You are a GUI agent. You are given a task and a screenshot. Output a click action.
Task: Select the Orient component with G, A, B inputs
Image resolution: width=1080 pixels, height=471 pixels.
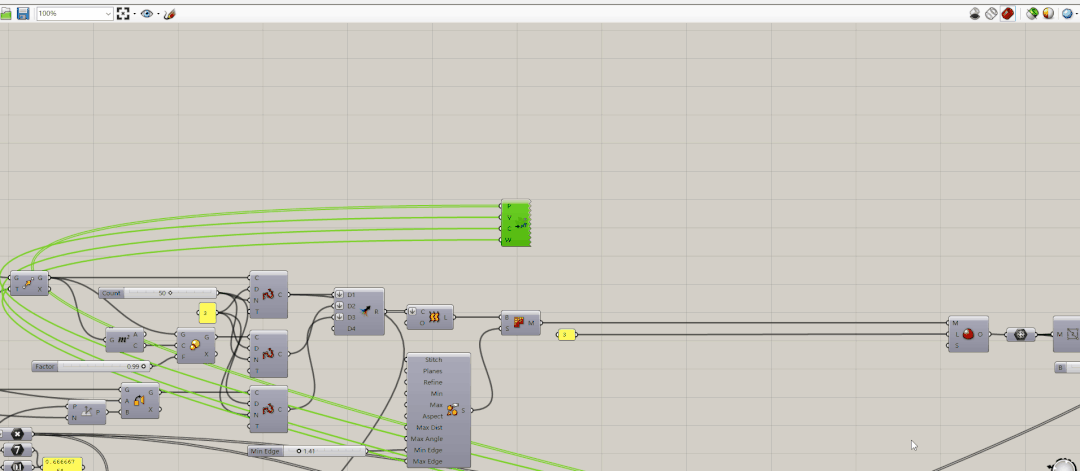[140, 401]
